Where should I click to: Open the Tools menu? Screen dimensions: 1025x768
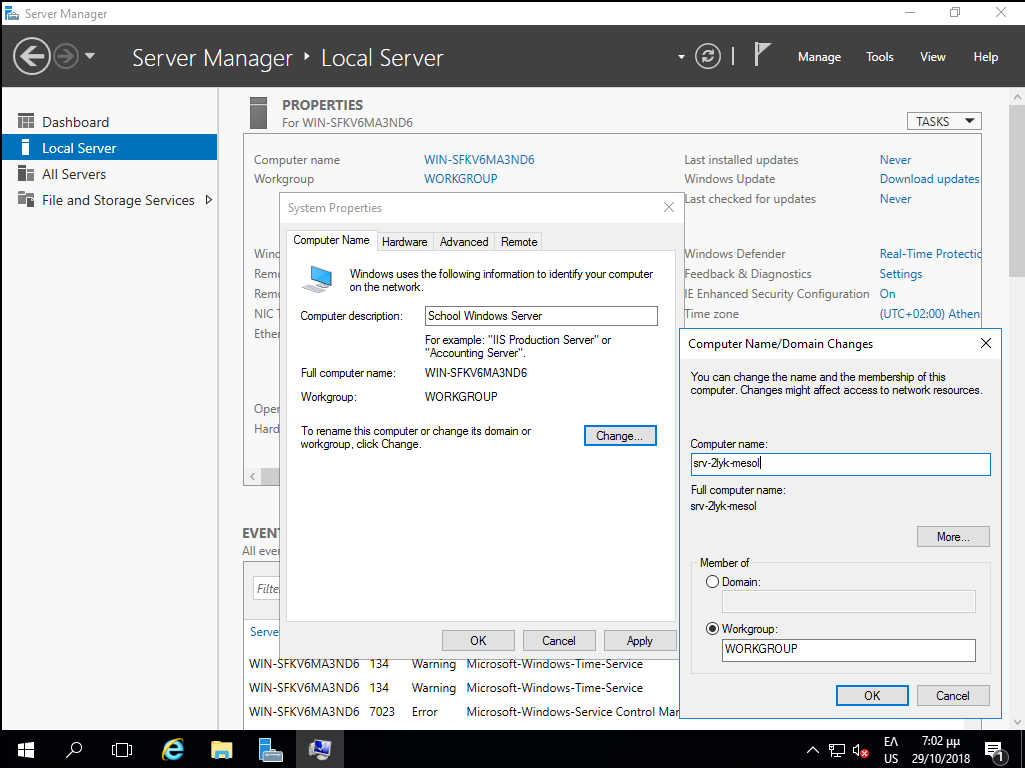click(879, 57)
